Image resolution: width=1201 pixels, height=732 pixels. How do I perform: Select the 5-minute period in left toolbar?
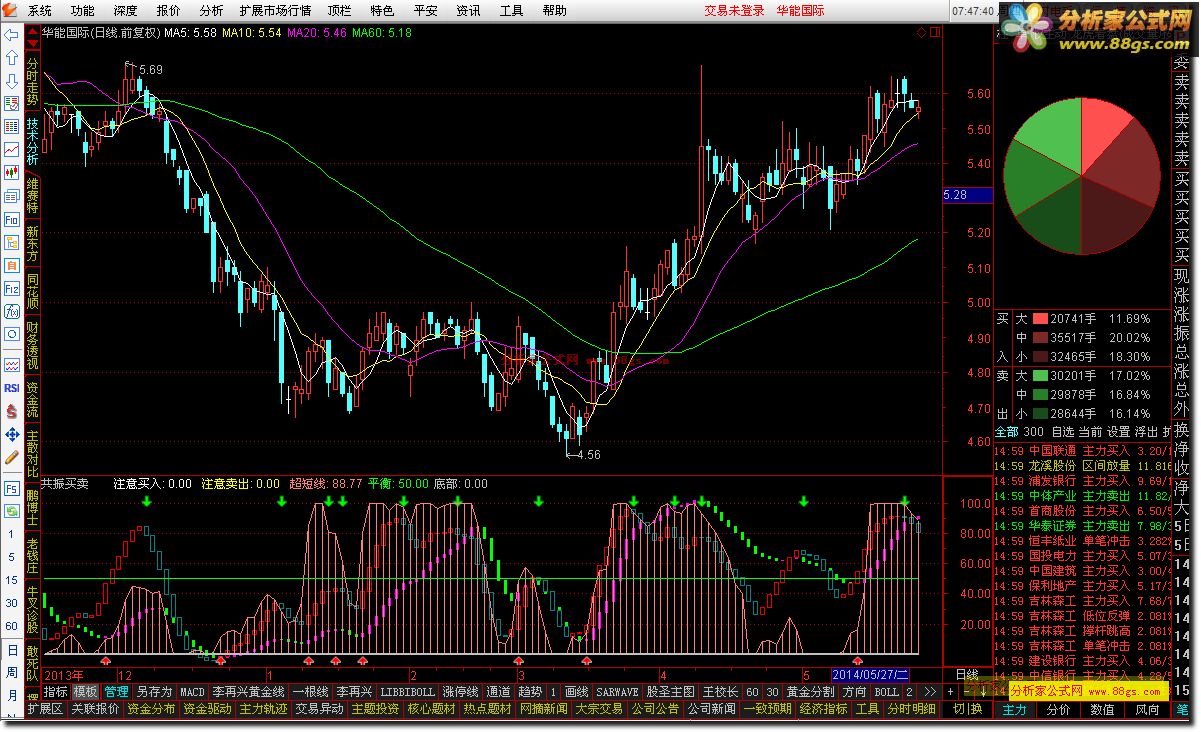point(12,558)
